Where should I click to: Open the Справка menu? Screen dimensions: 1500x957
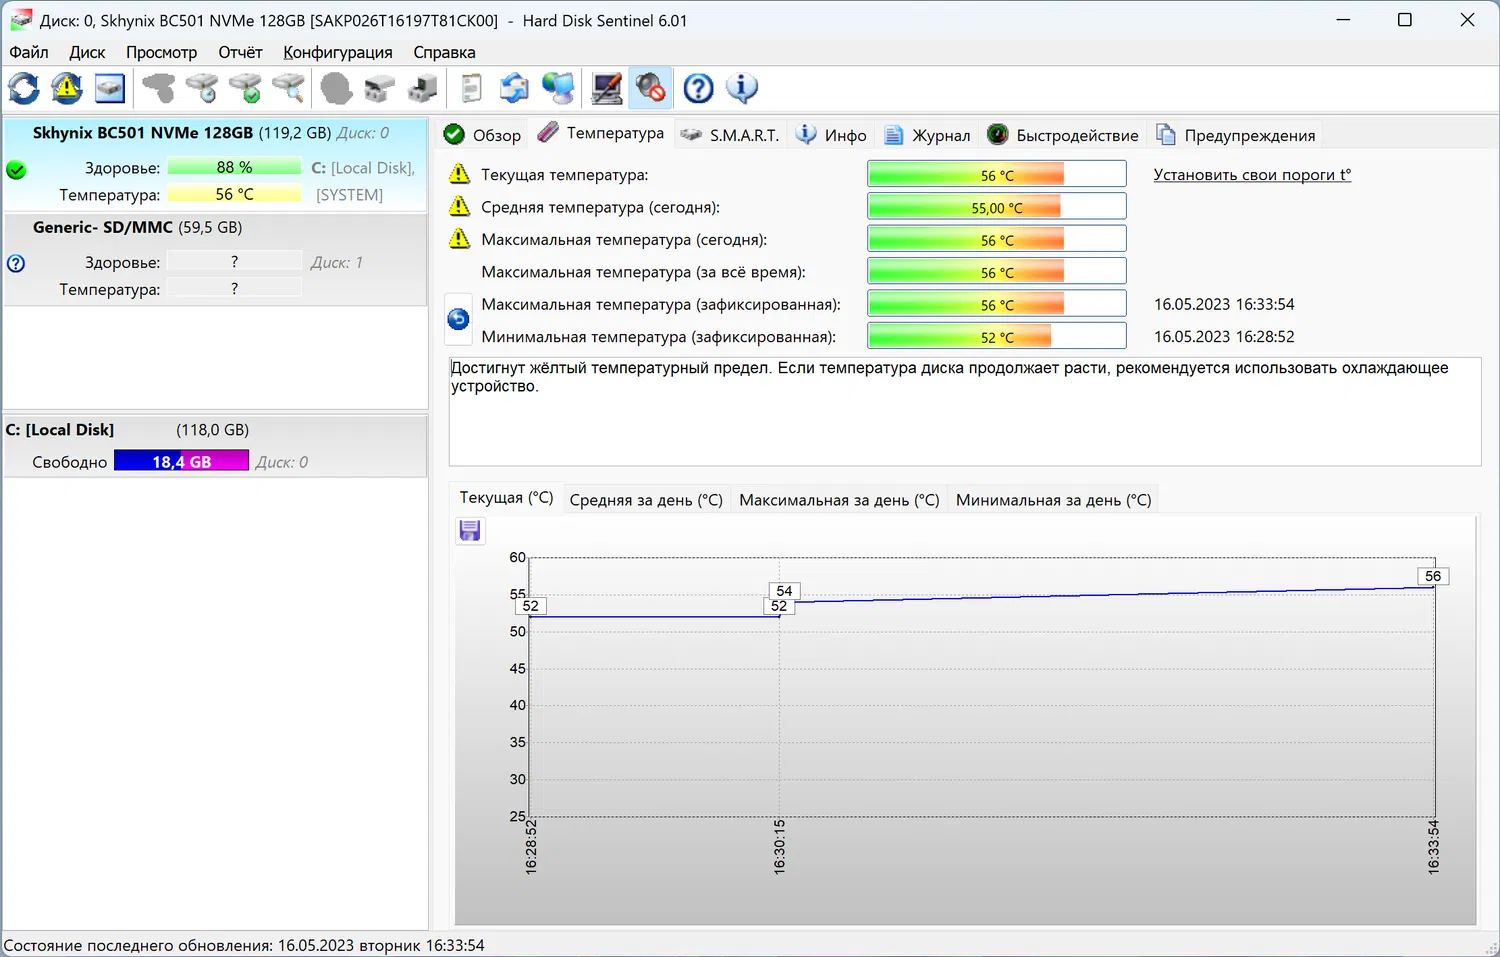(x=444, y=52)
